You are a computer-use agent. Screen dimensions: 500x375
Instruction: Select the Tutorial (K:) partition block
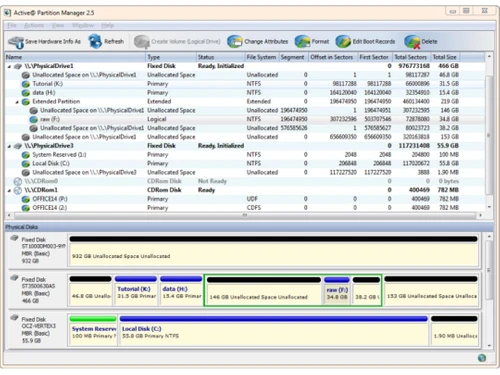click(136, 290)
